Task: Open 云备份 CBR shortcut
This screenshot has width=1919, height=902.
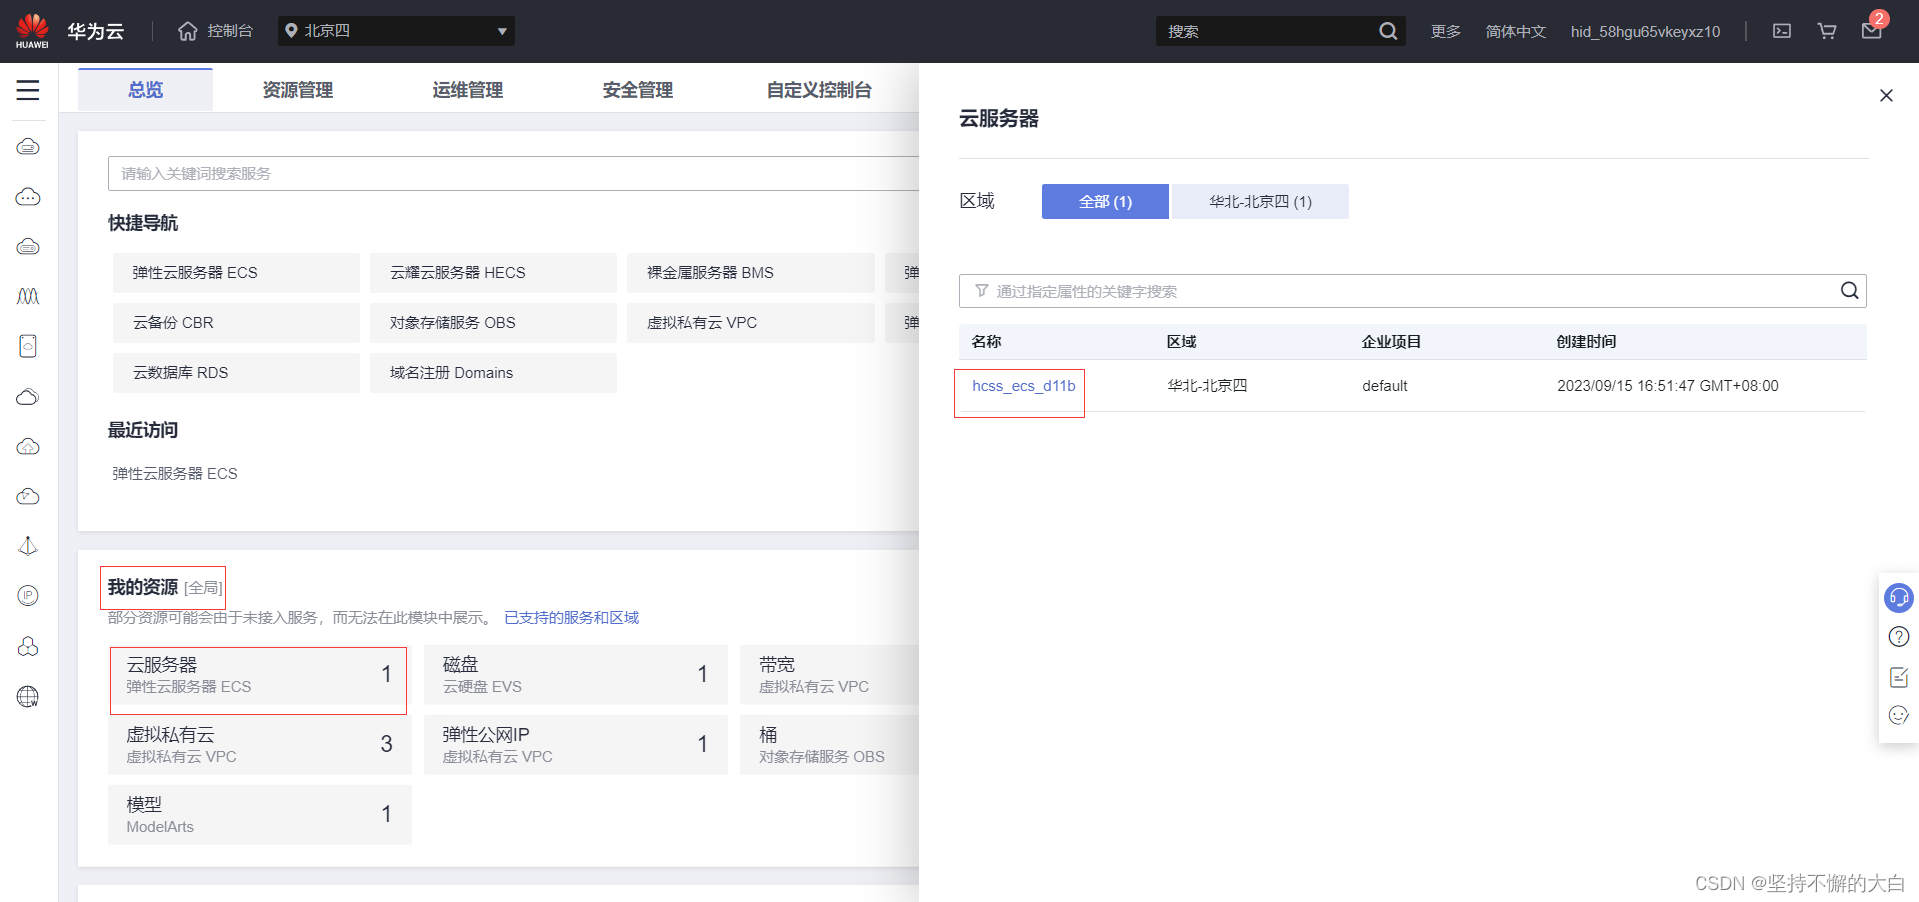Action: [x=236, y=322]
